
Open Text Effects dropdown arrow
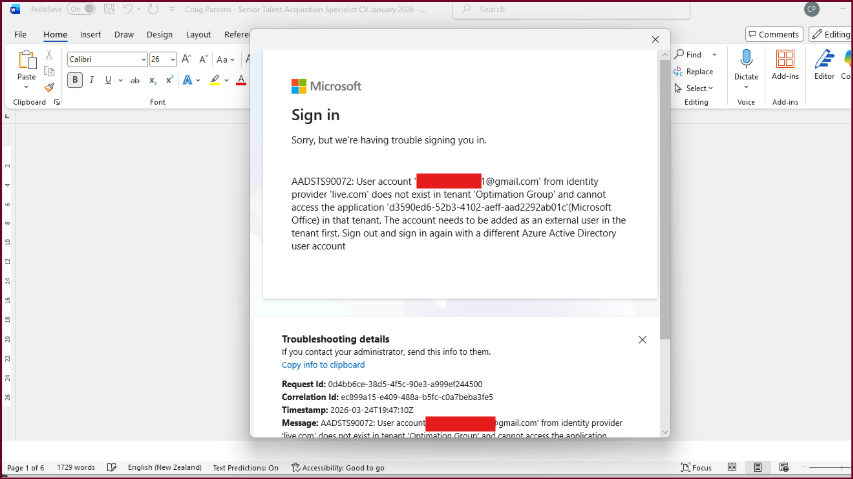click(199, 80)
